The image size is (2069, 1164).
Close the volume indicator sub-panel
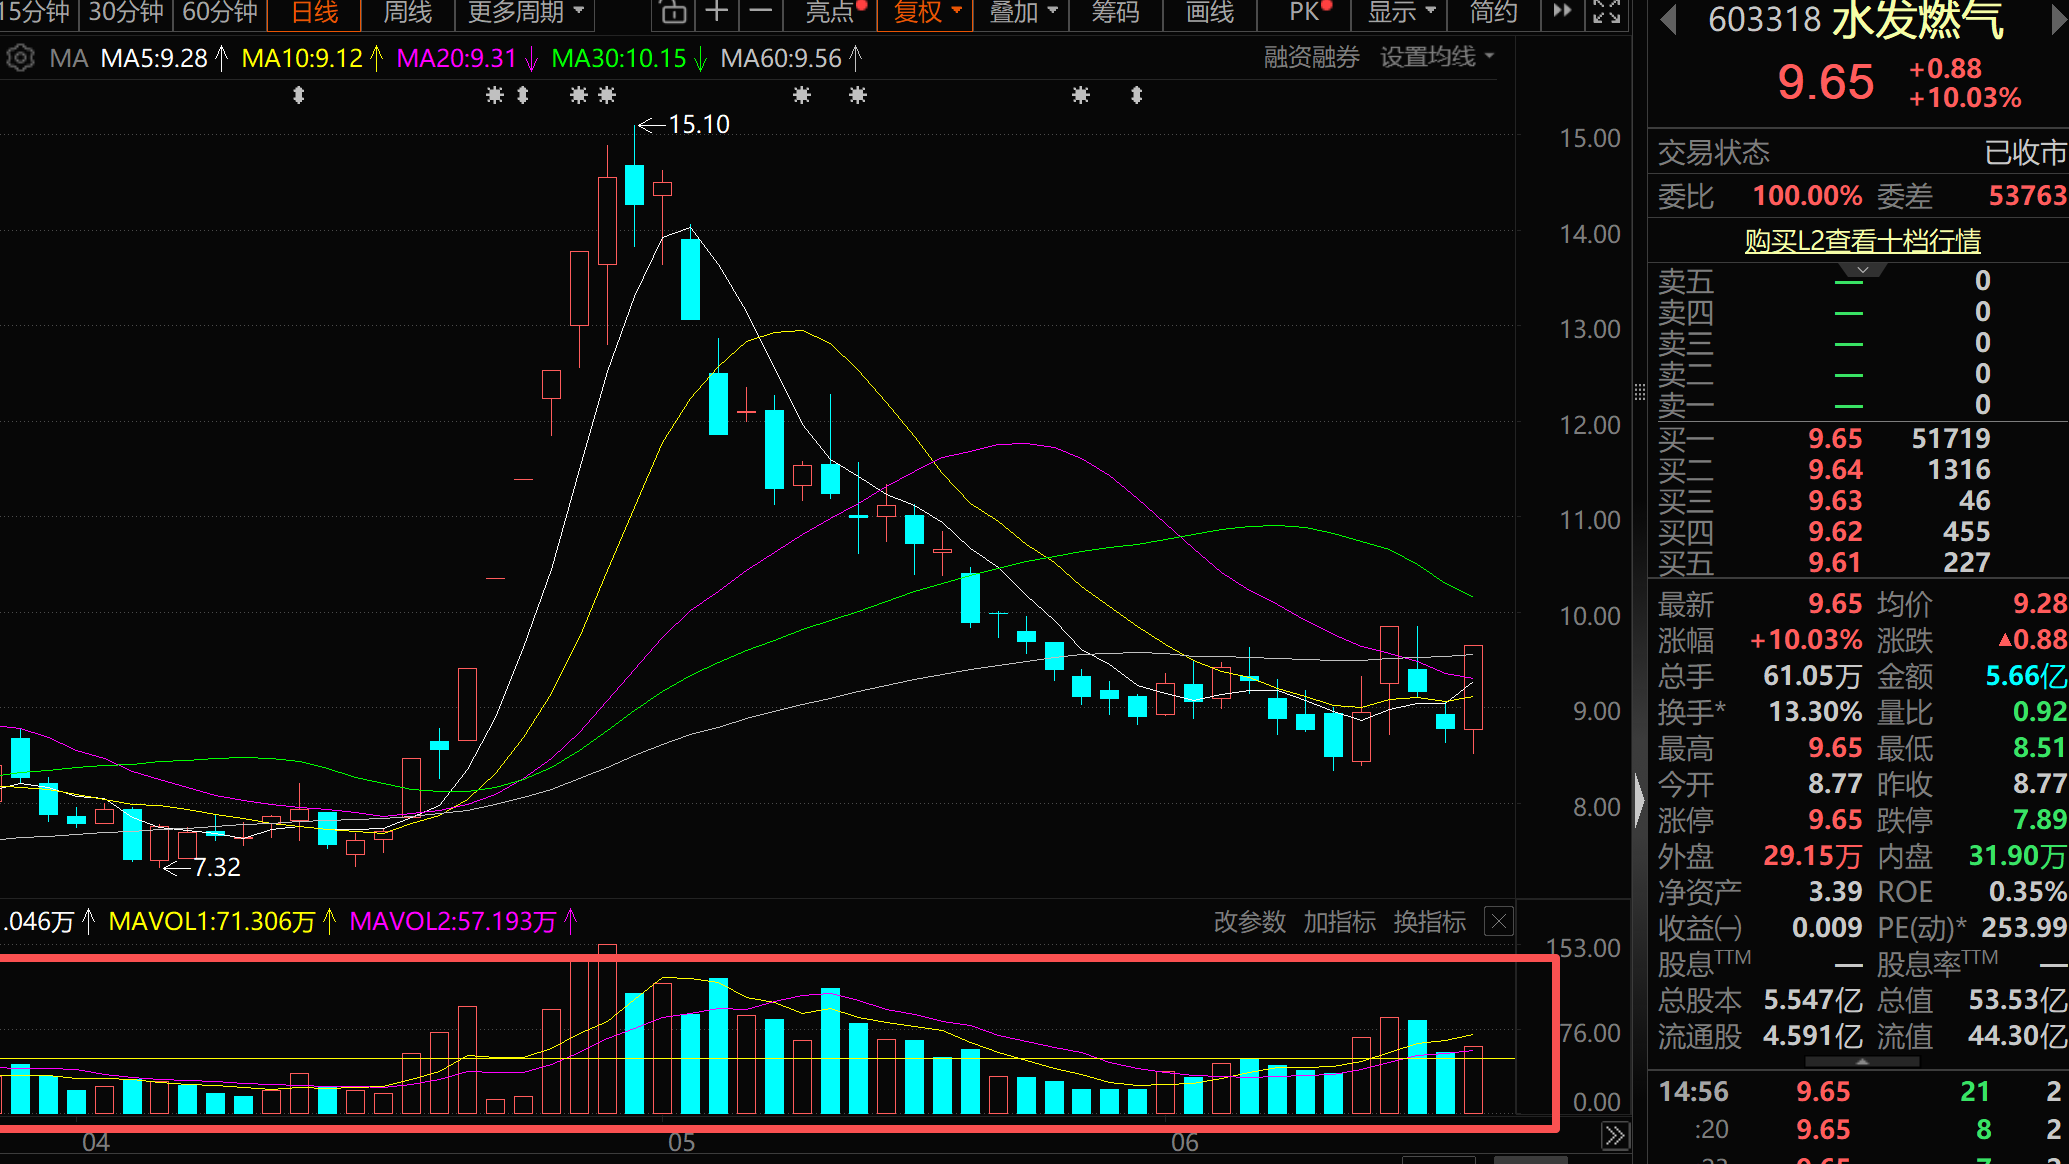(x=1499, y=921)
